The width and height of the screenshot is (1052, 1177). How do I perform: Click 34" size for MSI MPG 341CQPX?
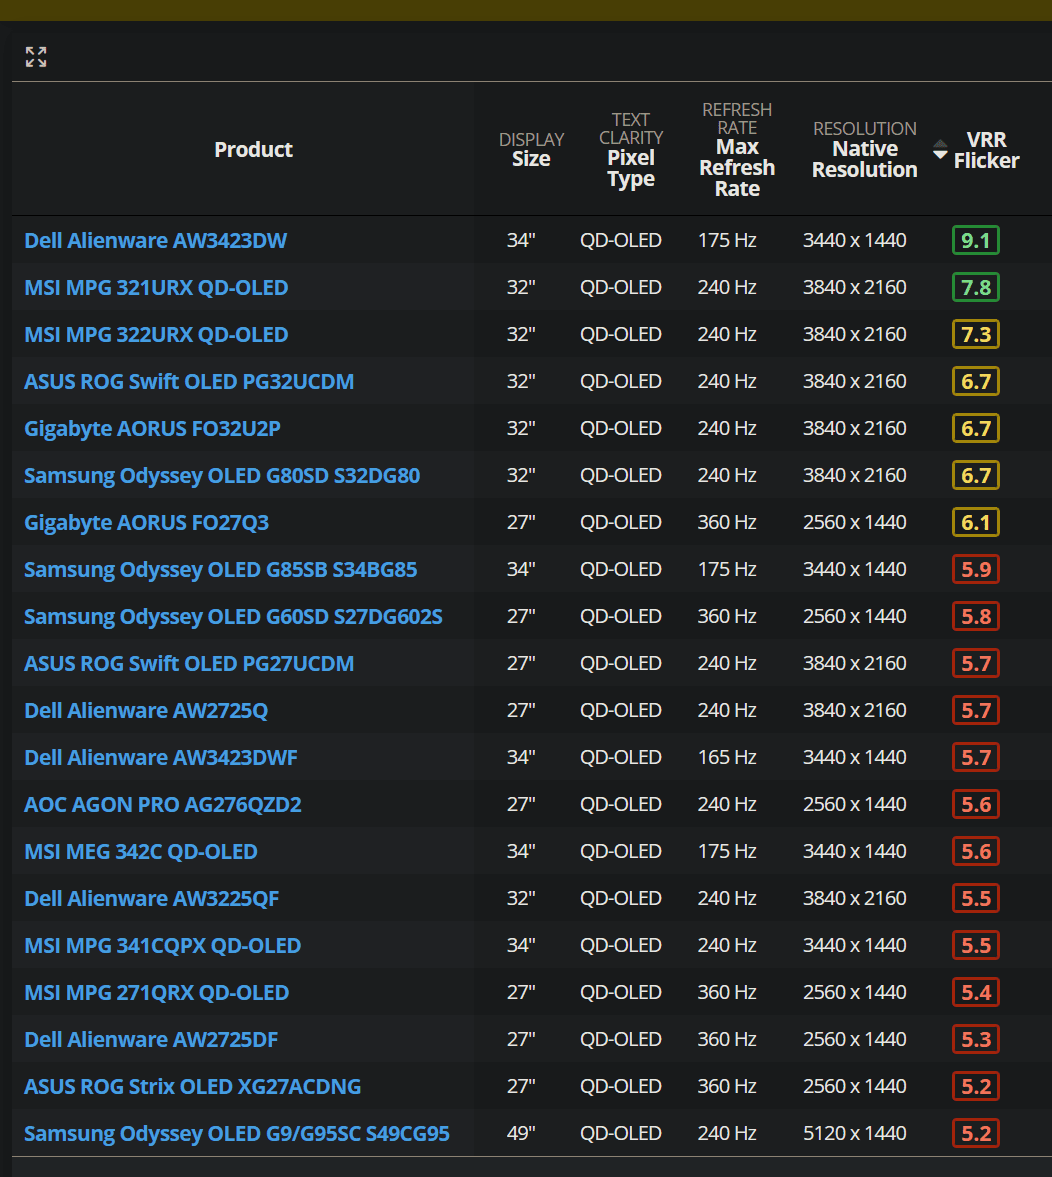[521, 946]
